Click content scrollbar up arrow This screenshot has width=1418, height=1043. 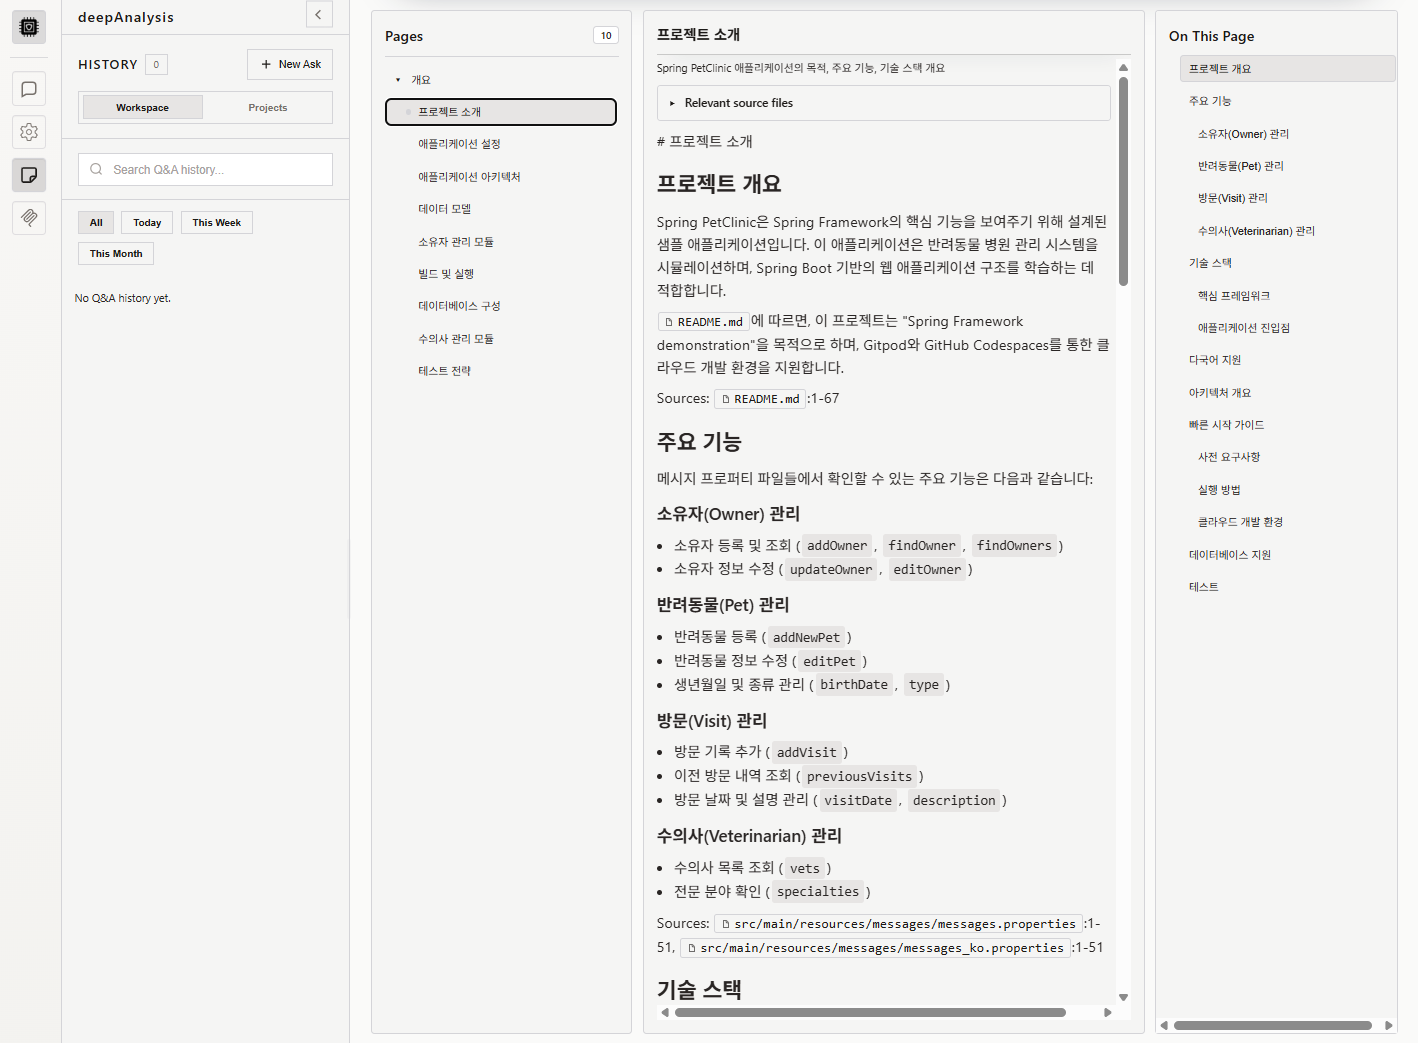point(1123,67)
